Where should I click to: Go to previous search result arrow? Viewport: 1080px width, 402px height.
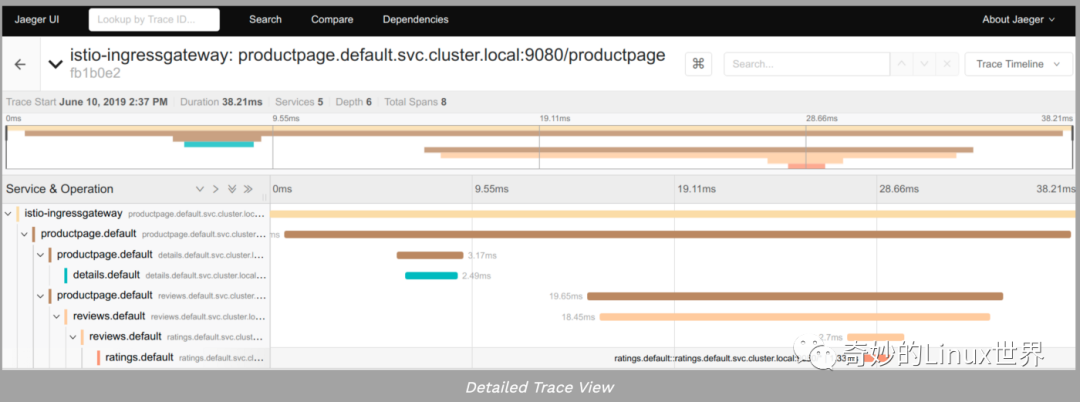click(x=900, y=64)
